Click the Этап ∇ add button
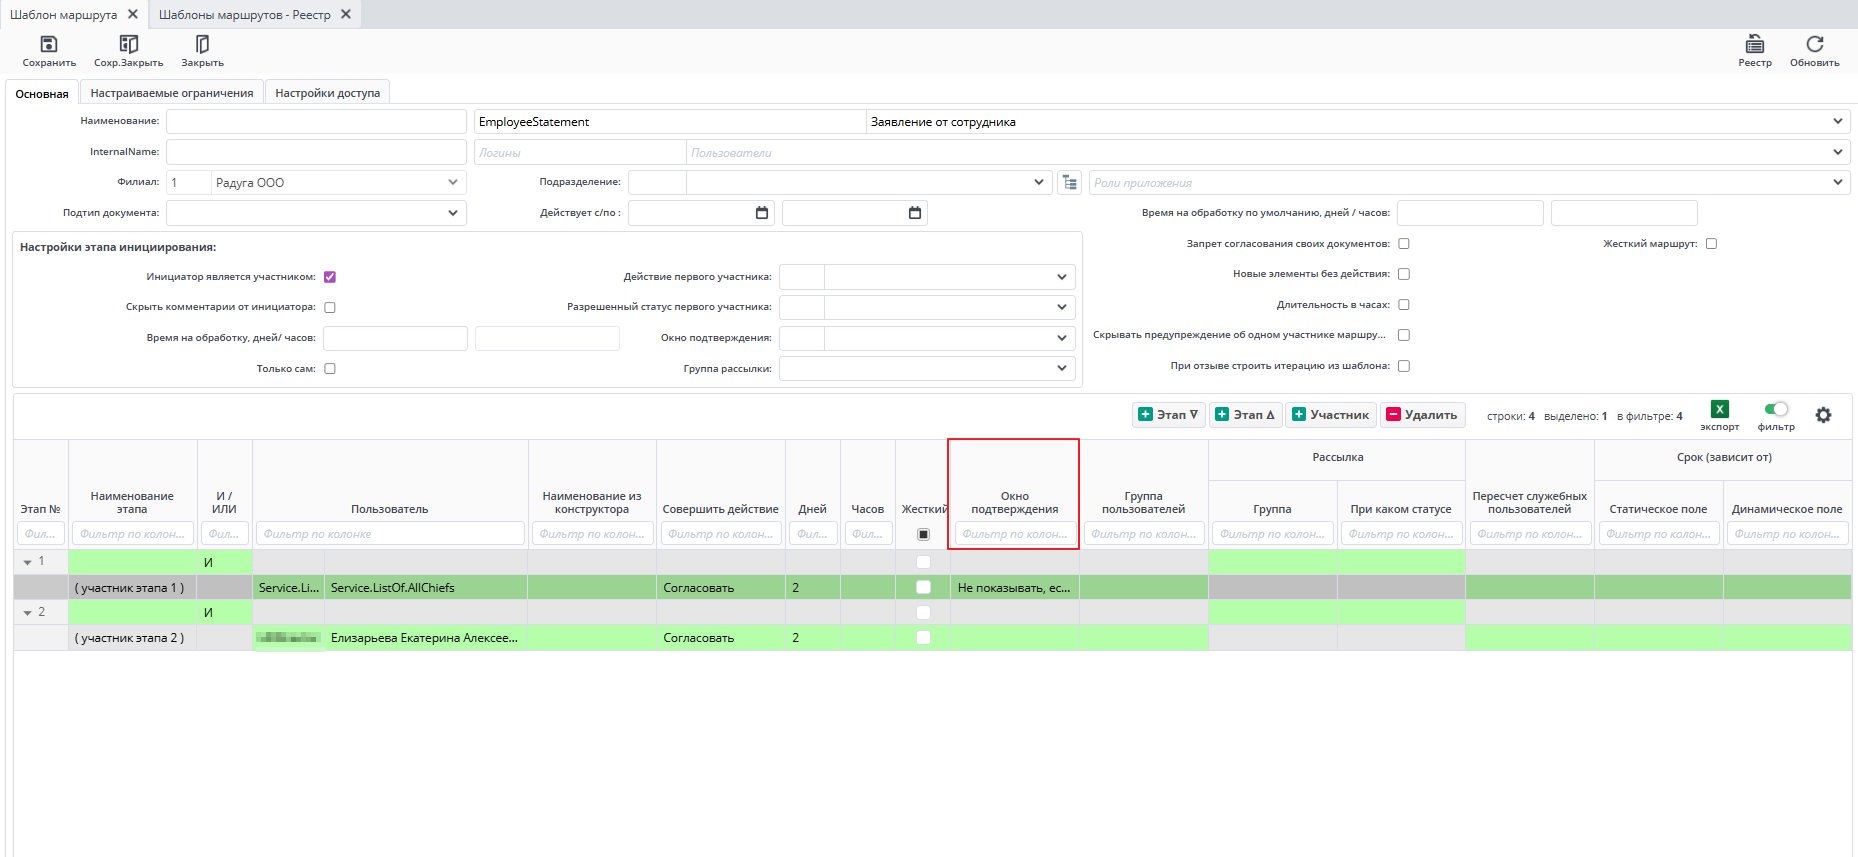1858x857 pixels. [x=1169, y=415]
